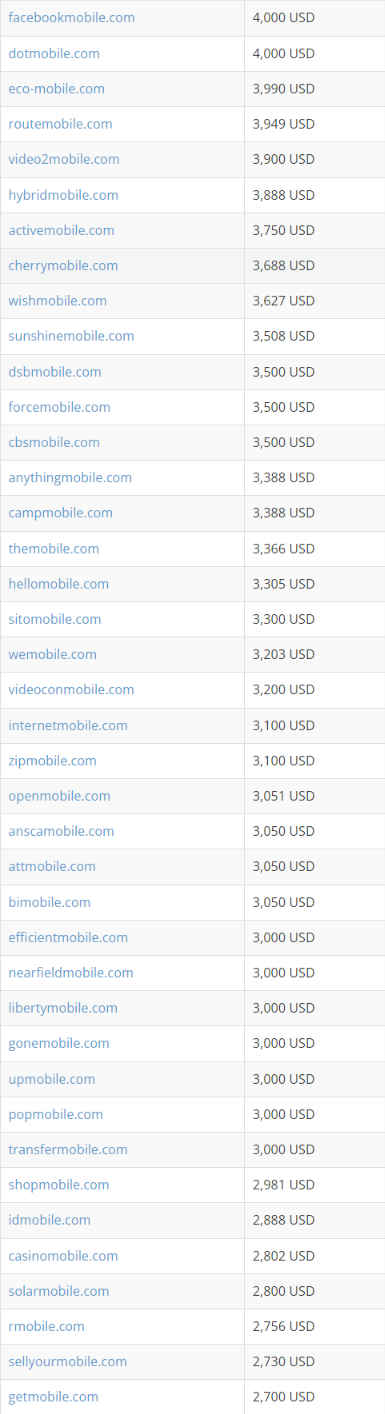The image size is (385, 1414).
Task: Open eco-mobile.com listing
Action: point(56,89)
